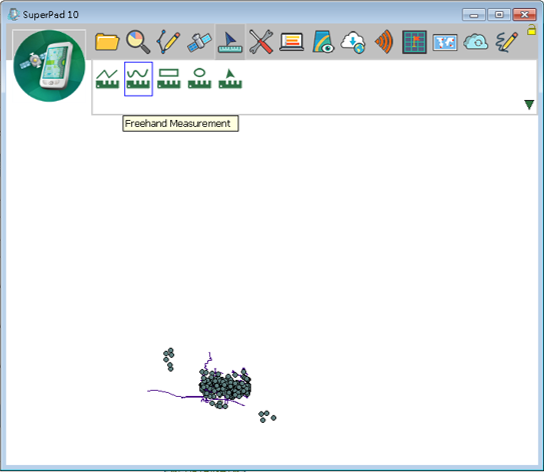Choose the rectangle measurement tool

click(169, 79)
